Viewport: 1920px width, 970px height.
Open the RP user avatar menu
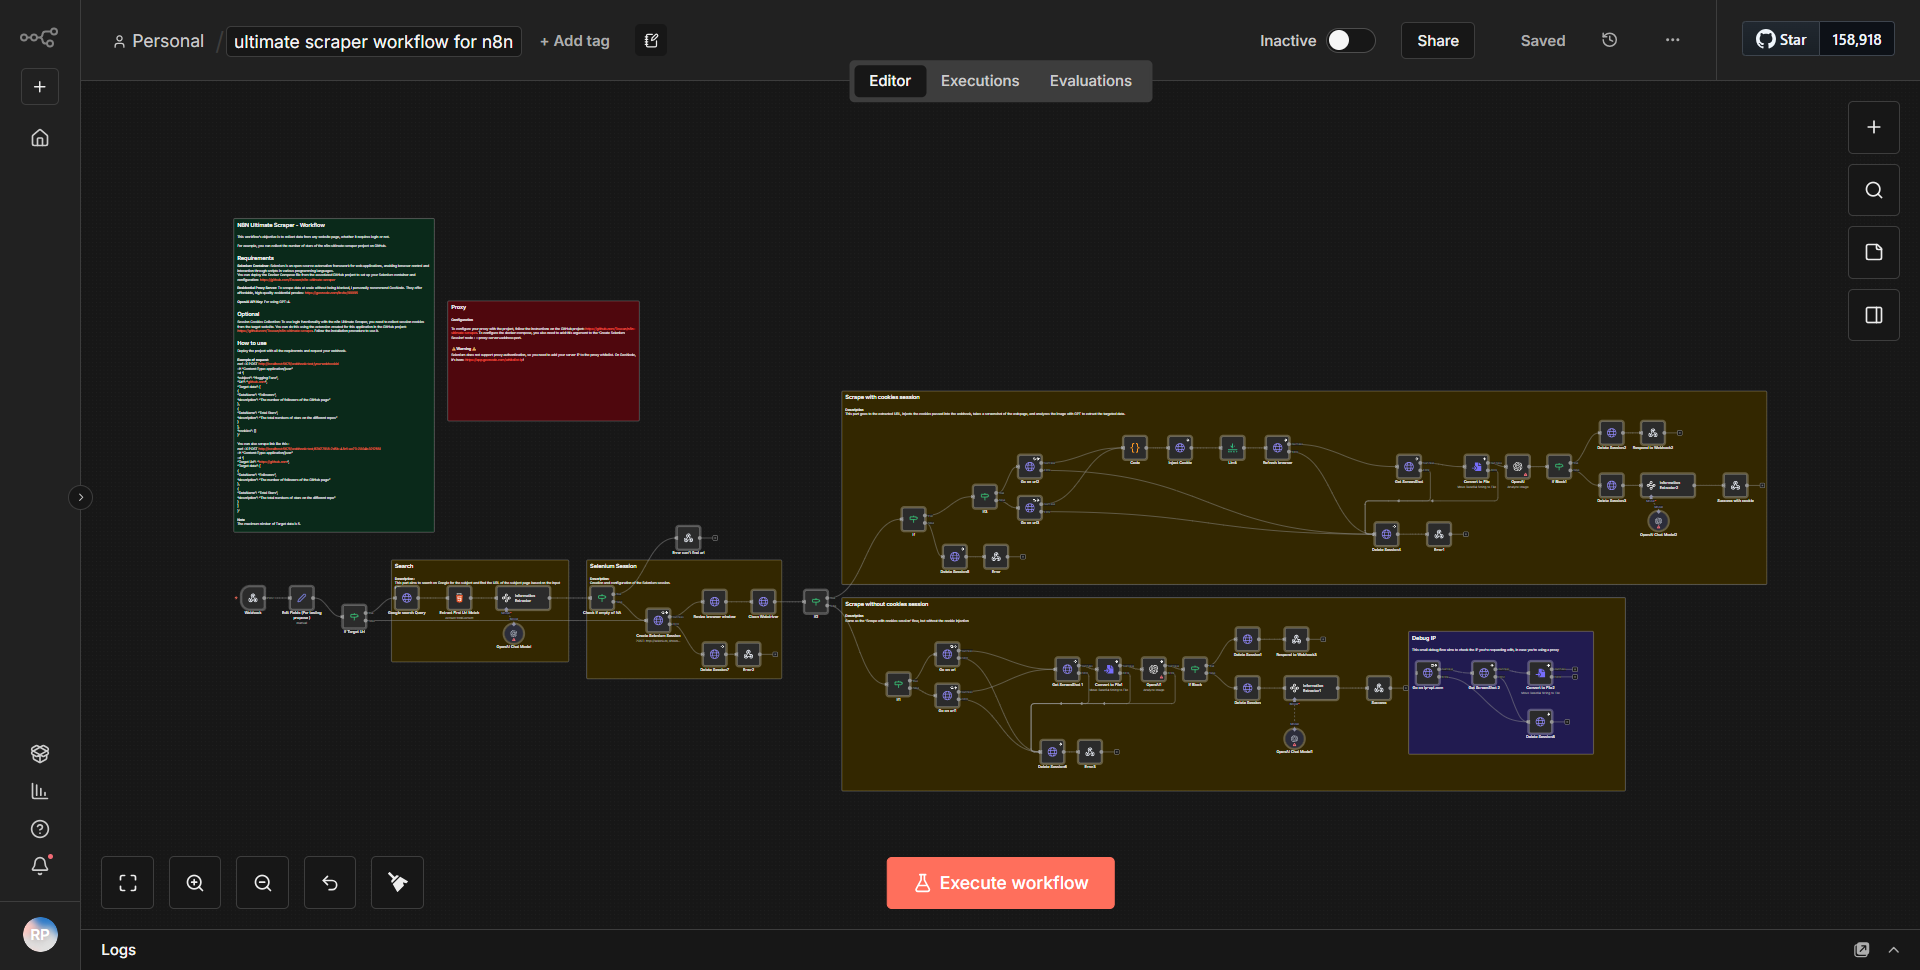[x=40, y=934]
